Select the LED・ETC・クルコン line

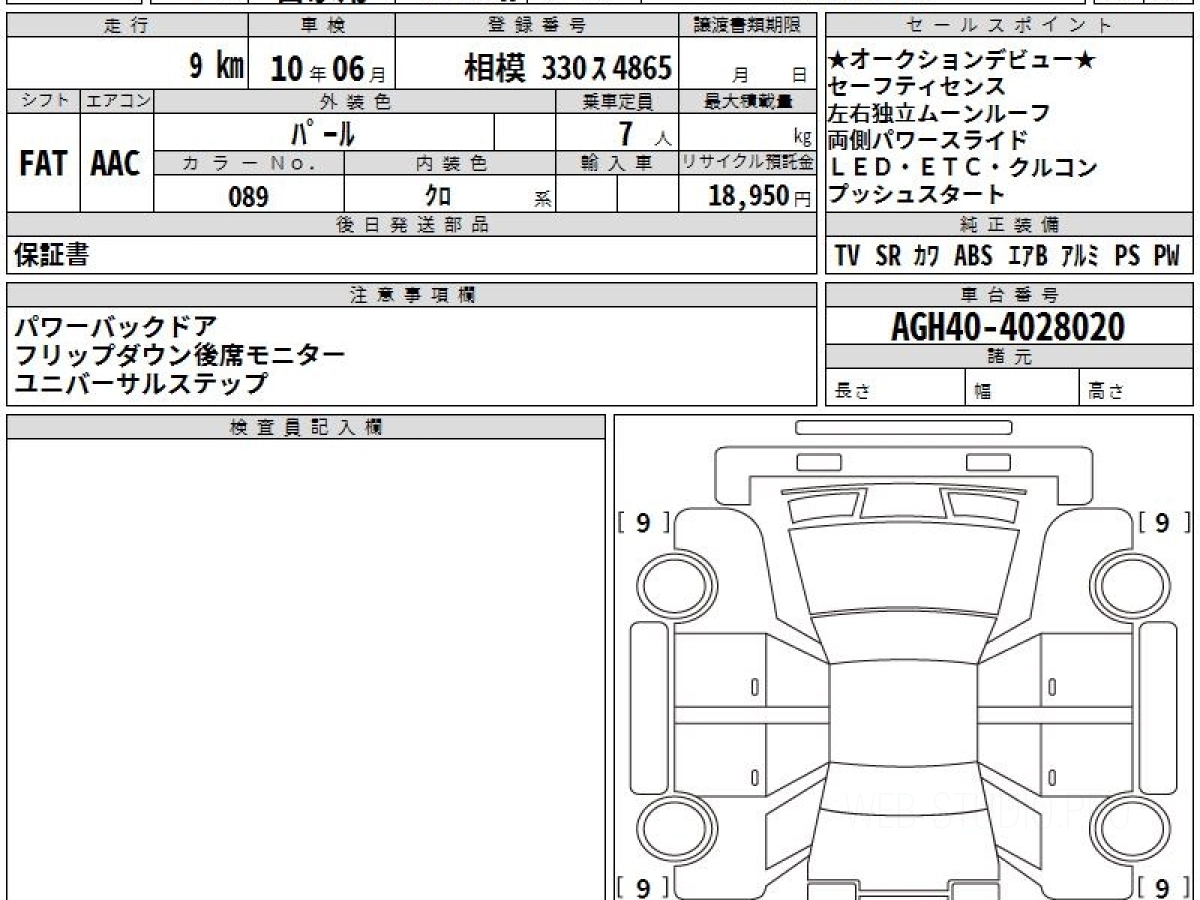pyautogui.click(x=963, y=168)
